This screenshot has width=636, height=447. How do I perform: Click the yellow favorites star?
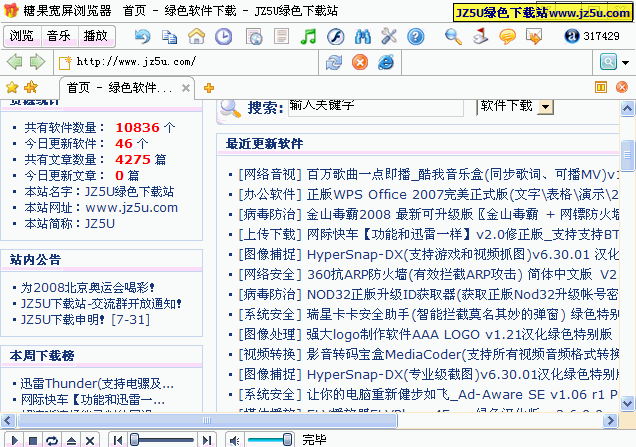12,87
